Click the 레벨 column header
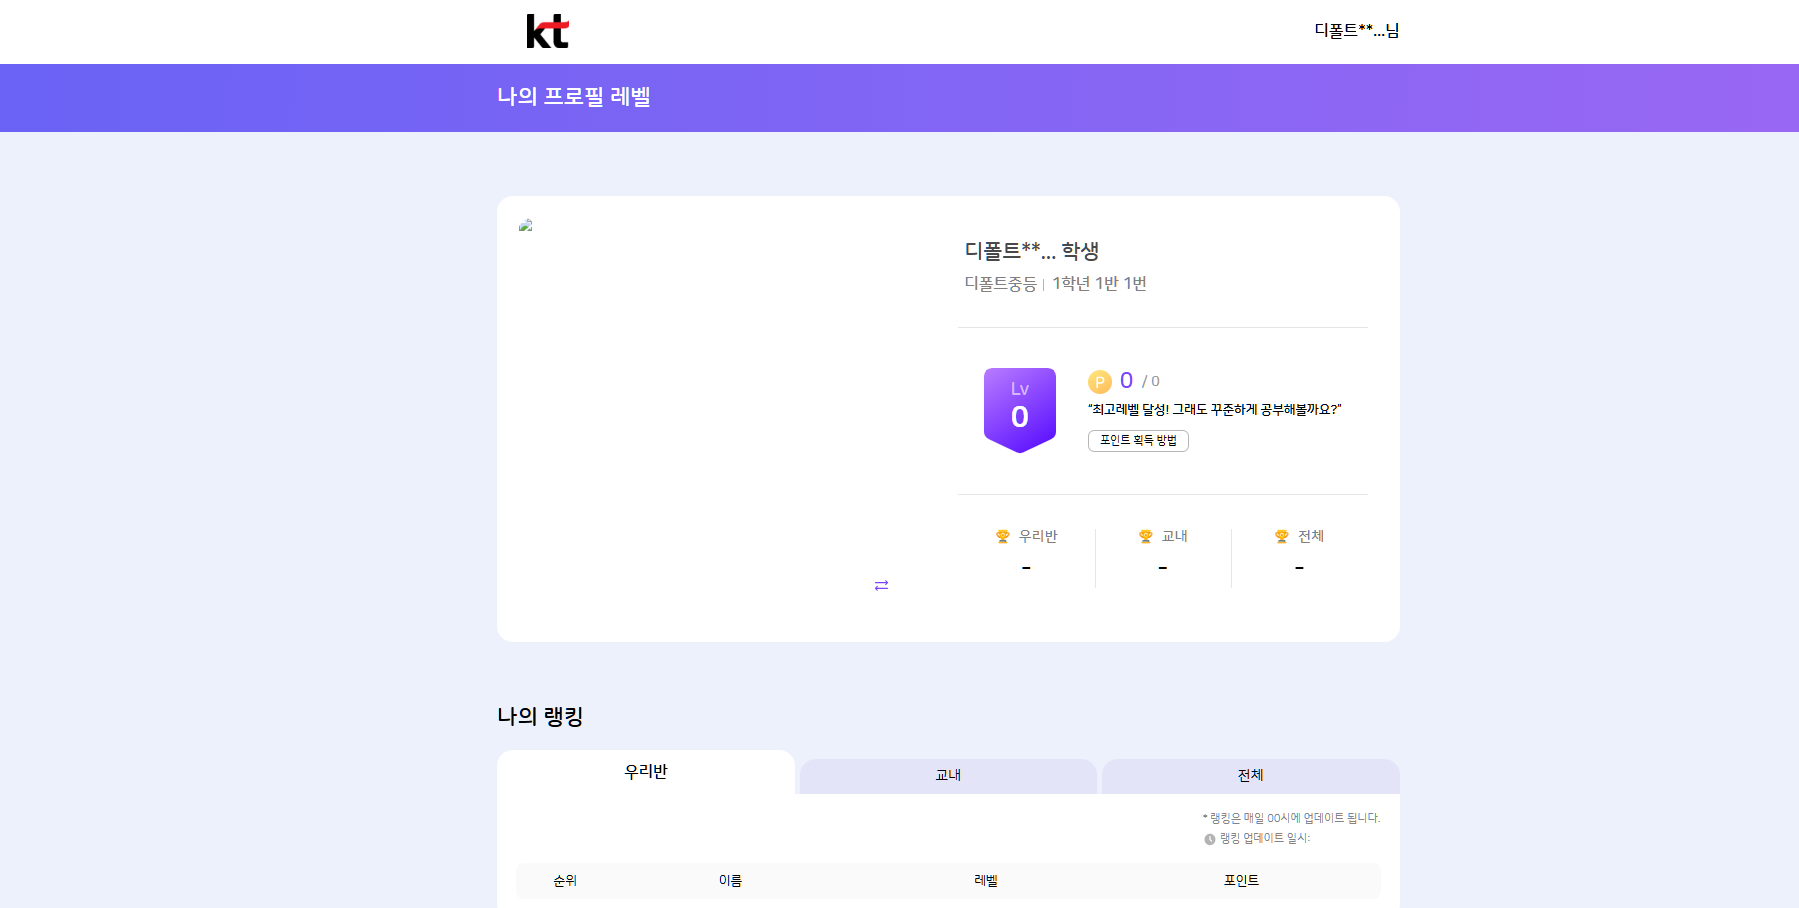 tap(986, 881)
